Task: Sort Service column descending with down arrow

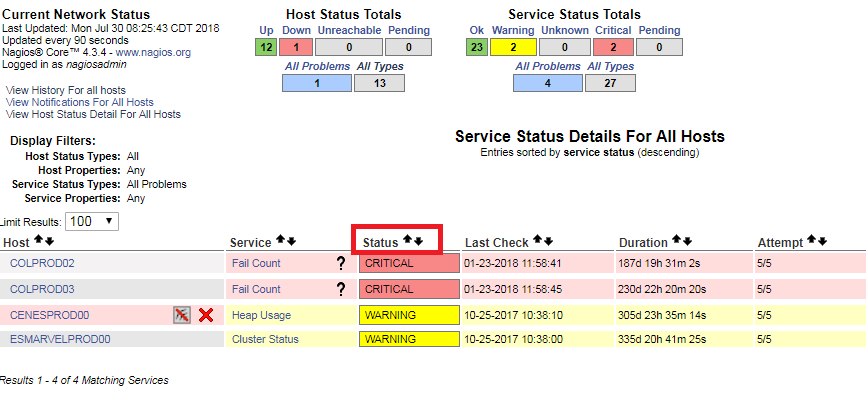Action: (293, 241)
